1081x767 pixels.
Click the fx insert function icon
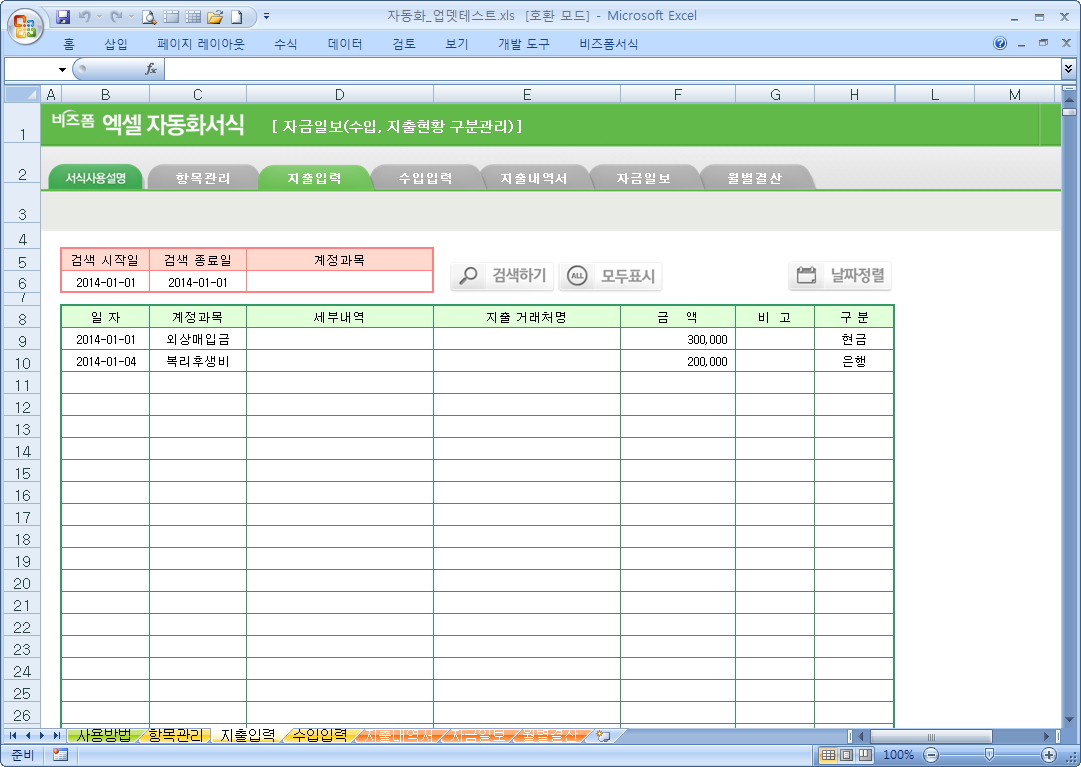click(151, 69)
